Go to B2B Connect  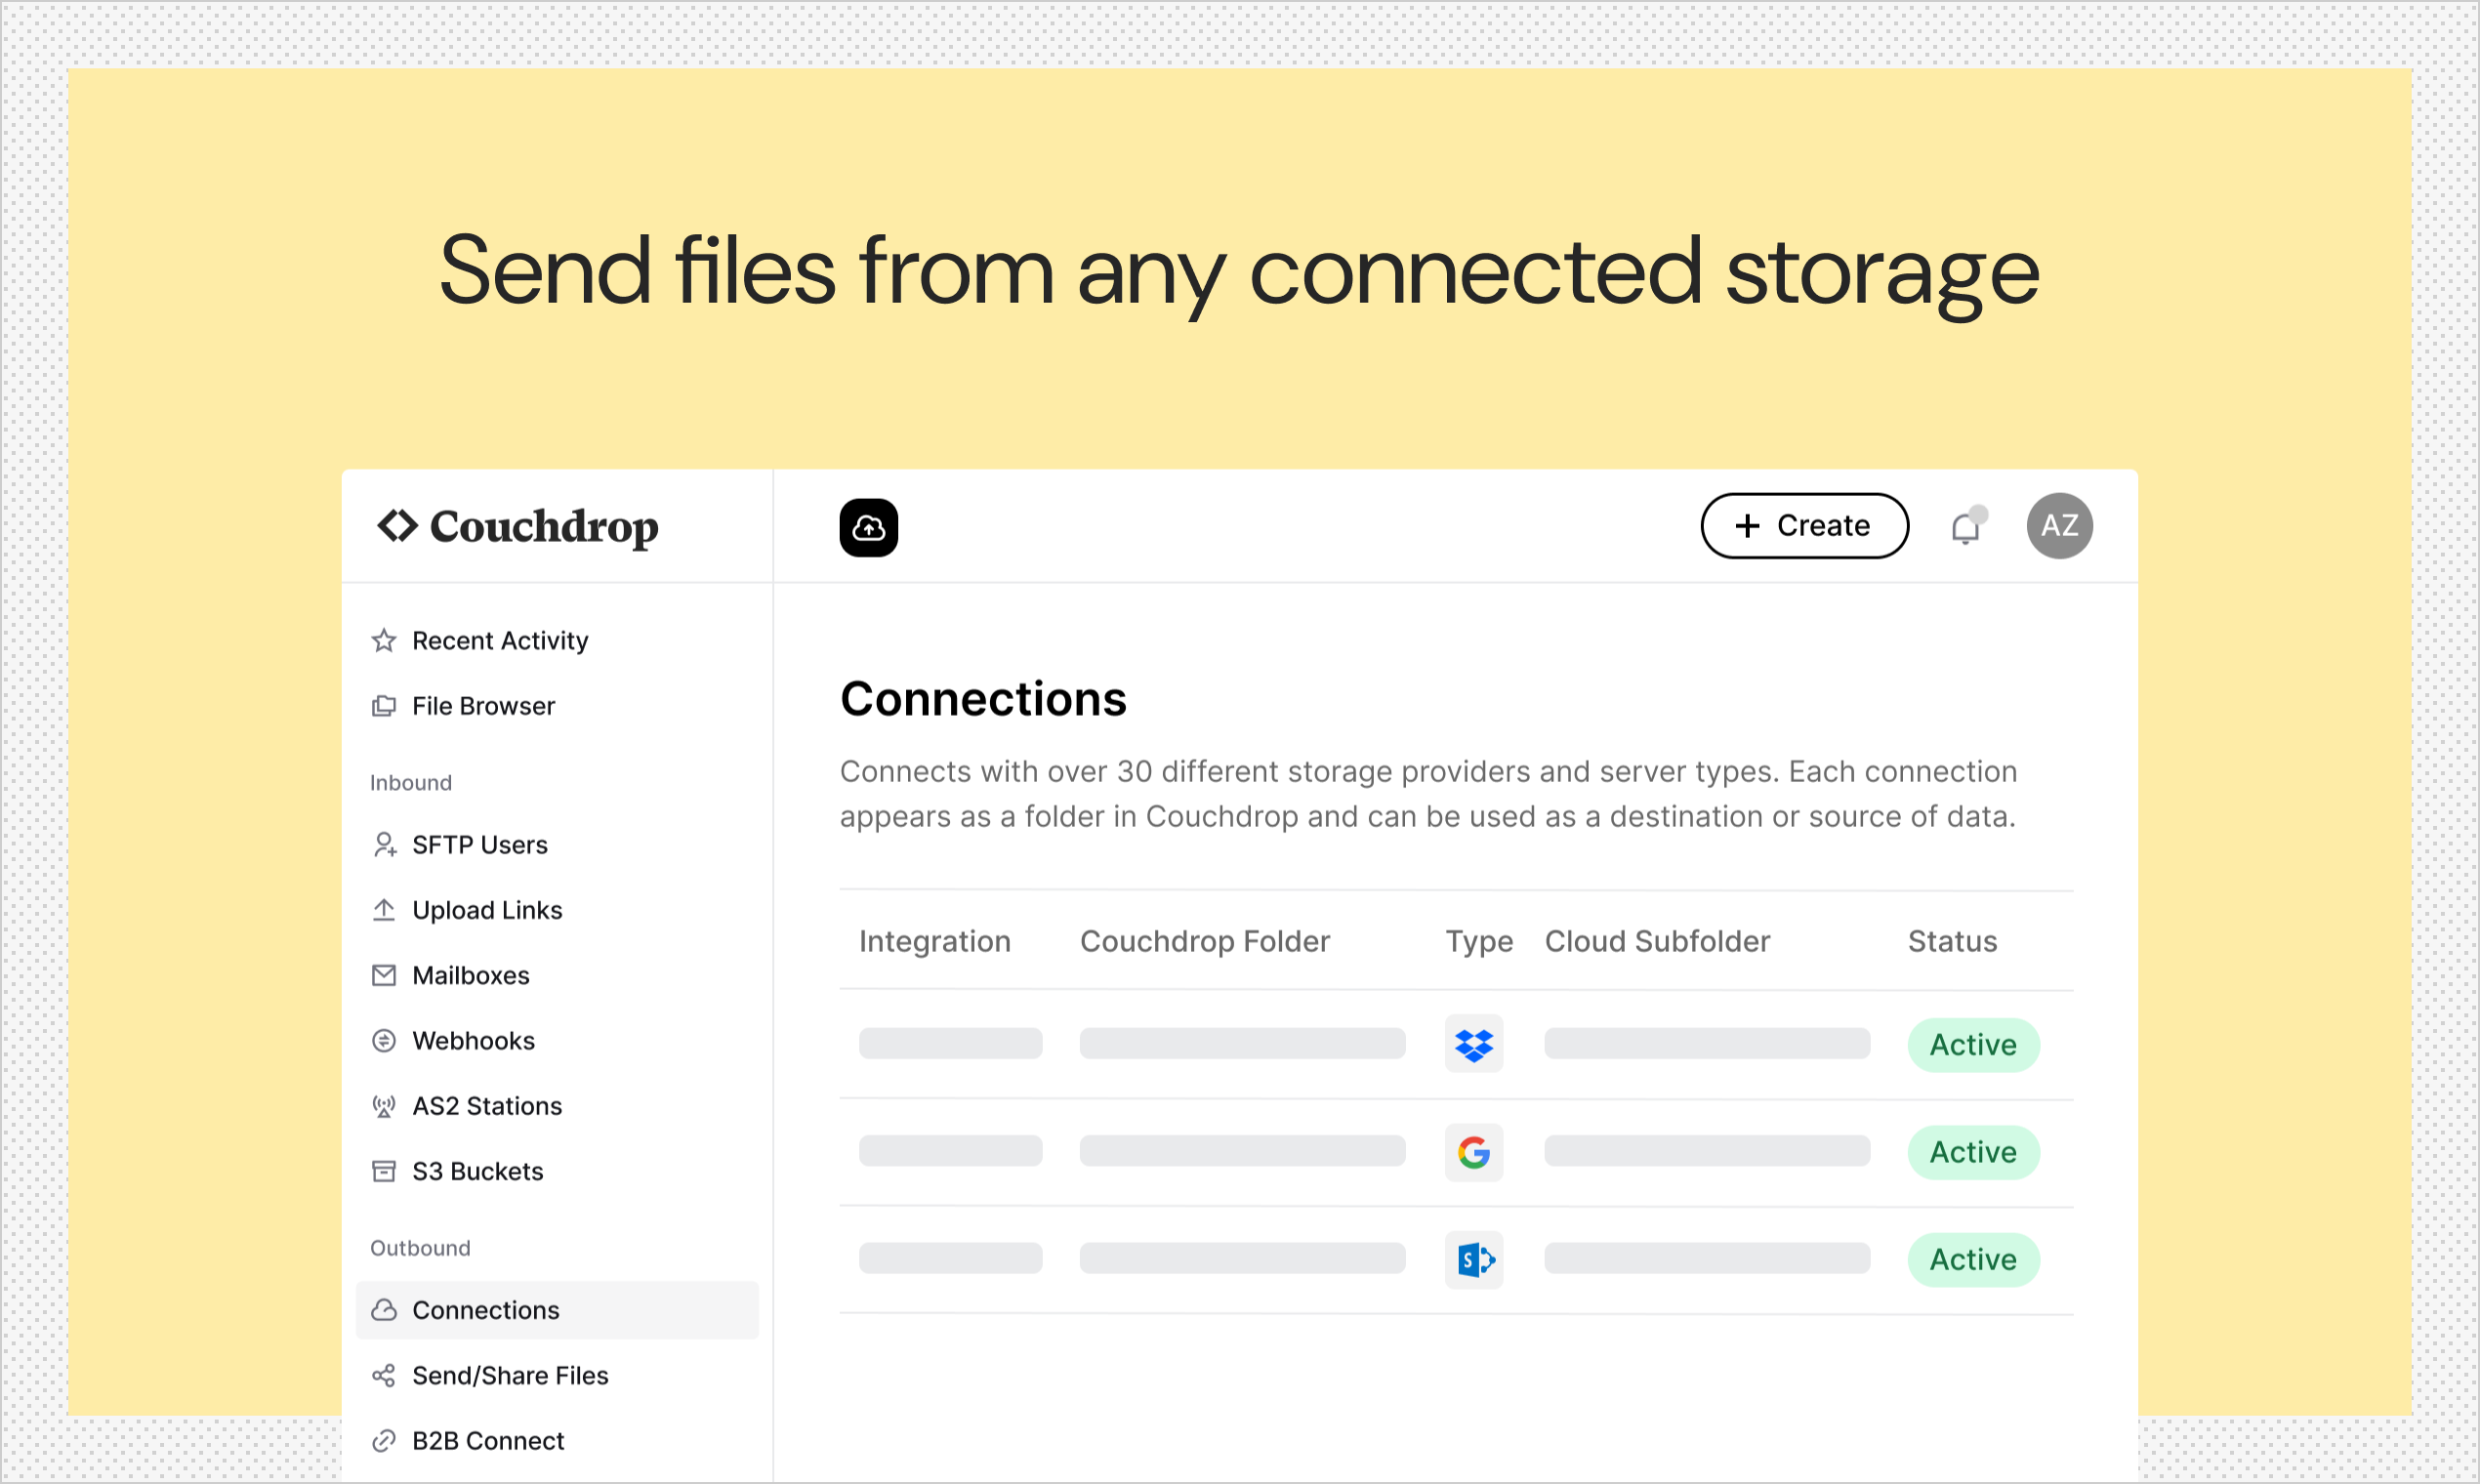coord(488,1440)
